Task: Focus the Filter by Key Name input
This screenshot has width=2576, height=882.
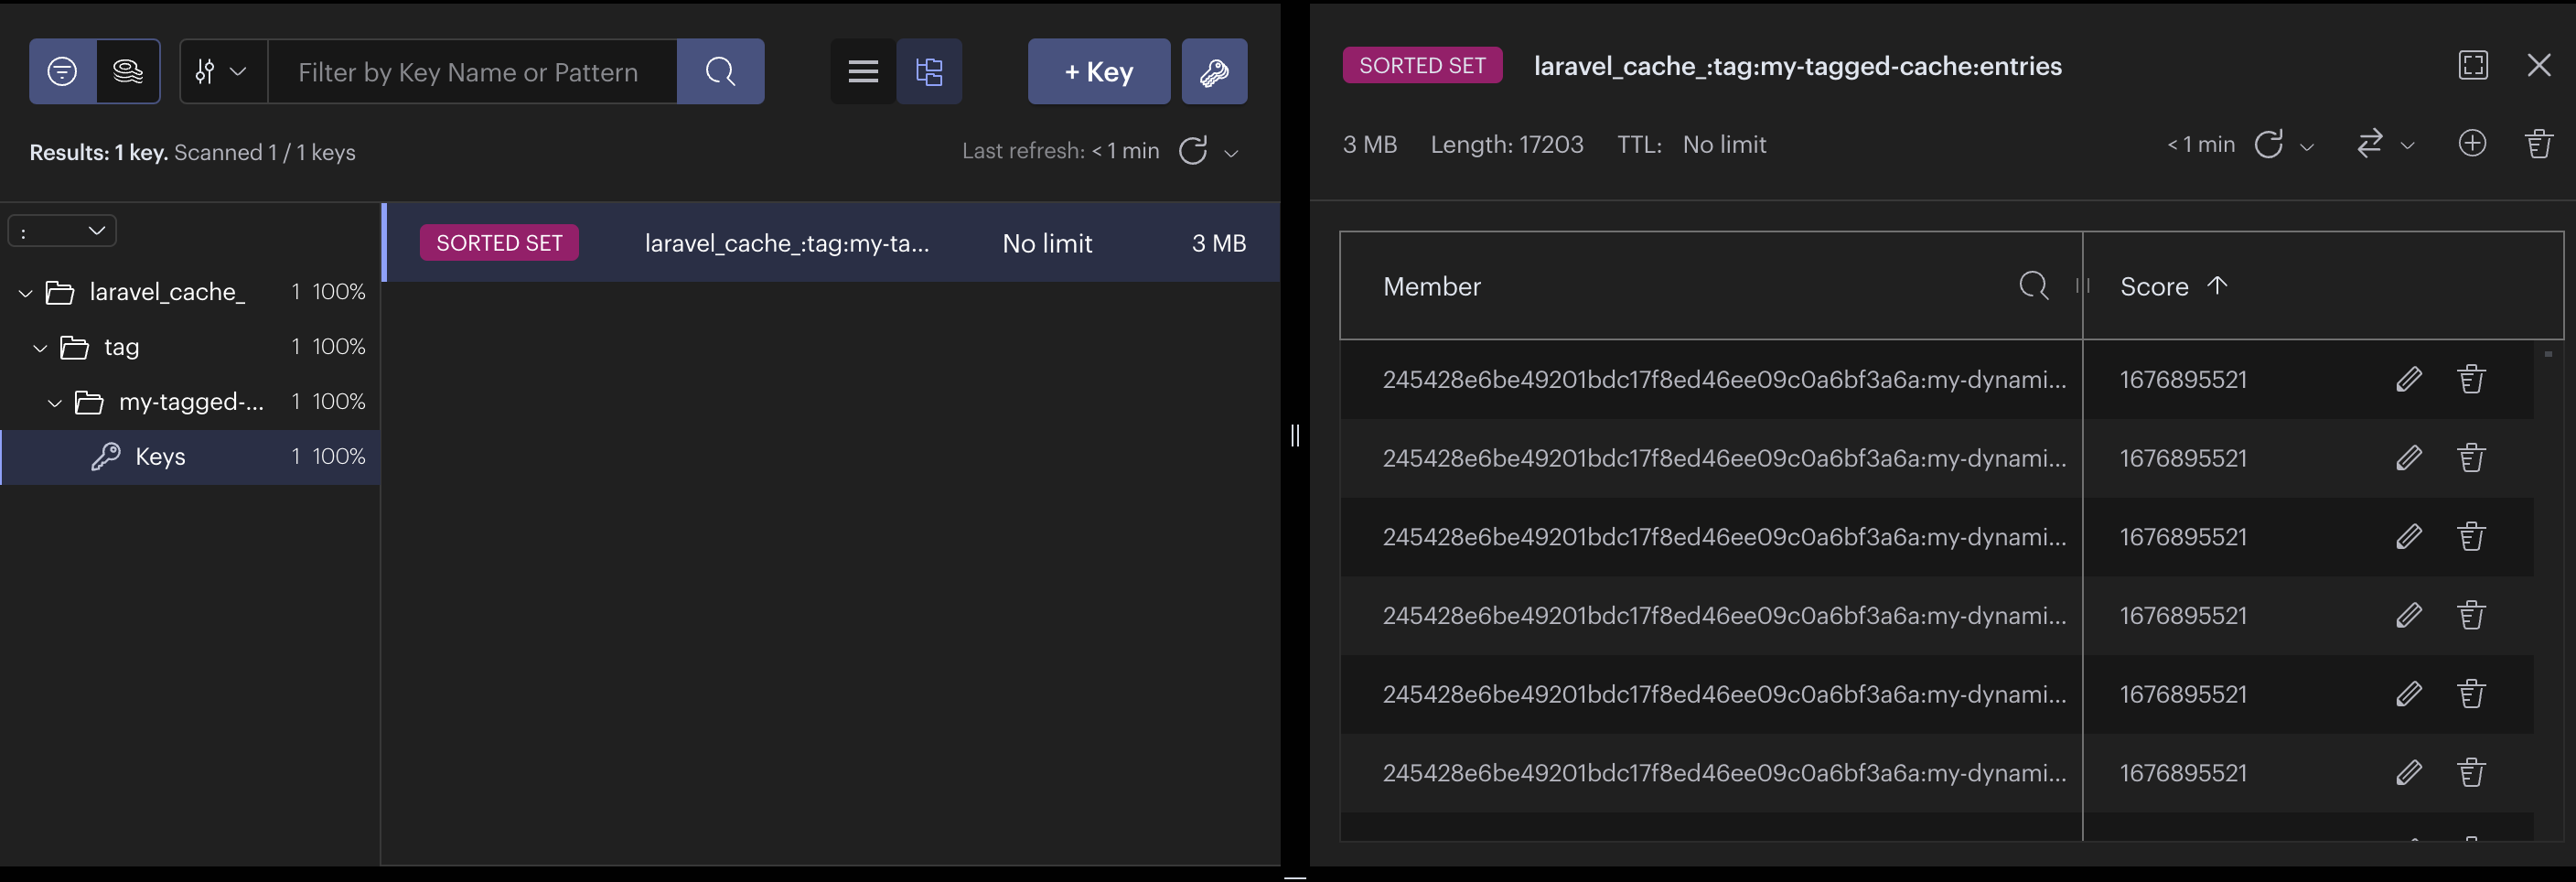Action: tap(472, 71)
